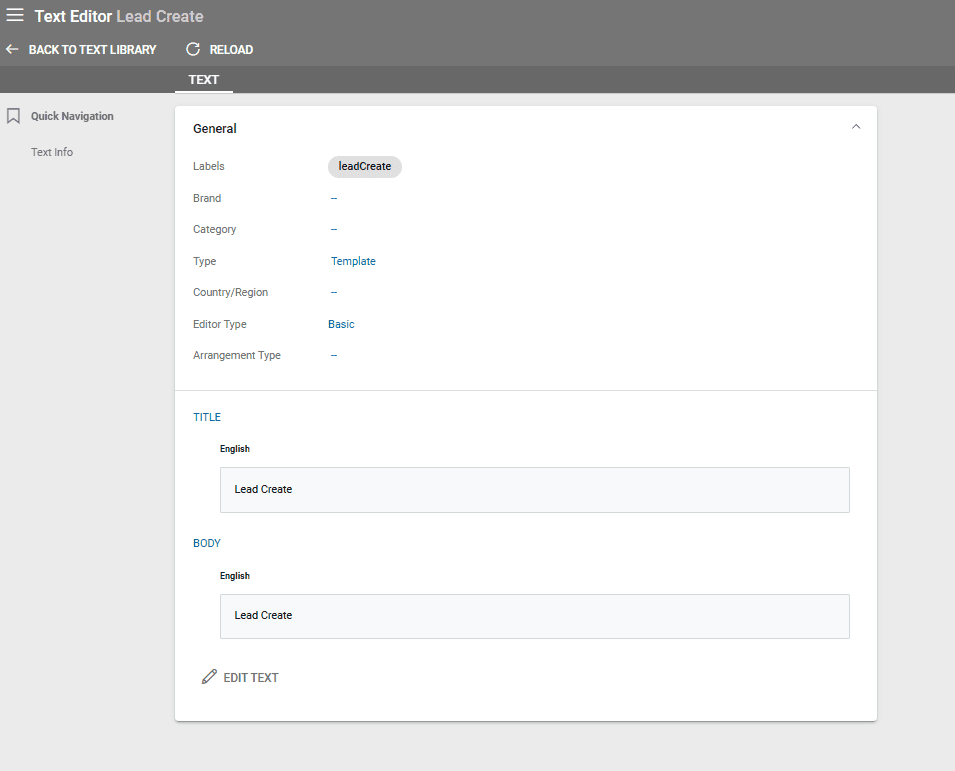This screenshot has width=955, height=771.
Task: Click the EDIT TEXT button
Action: tap(250, 677)
